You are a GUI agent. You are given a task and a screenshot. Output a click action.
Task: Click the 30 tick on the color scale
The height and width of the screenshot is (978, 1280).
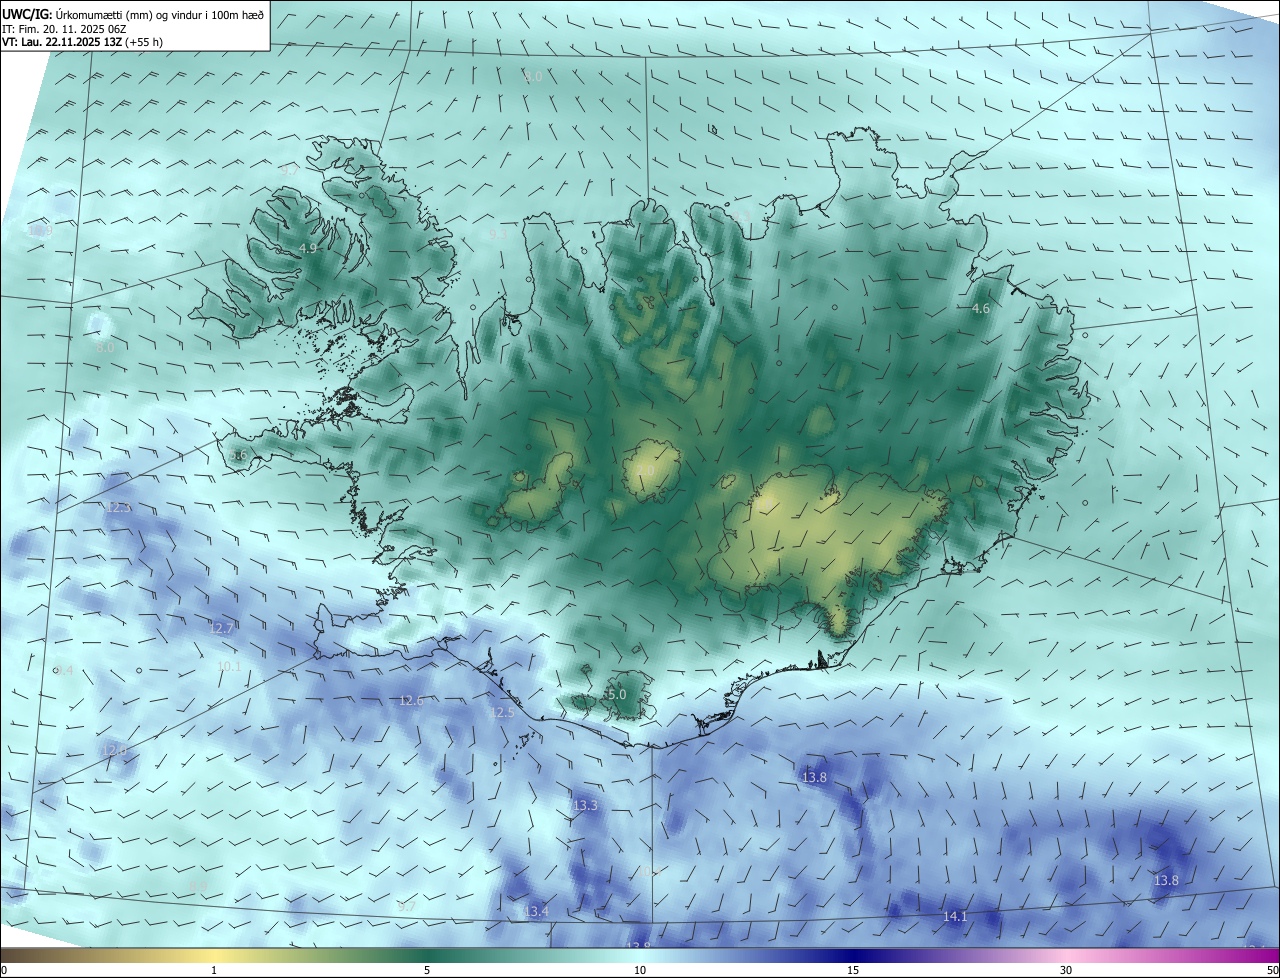tap(1066, 970)
